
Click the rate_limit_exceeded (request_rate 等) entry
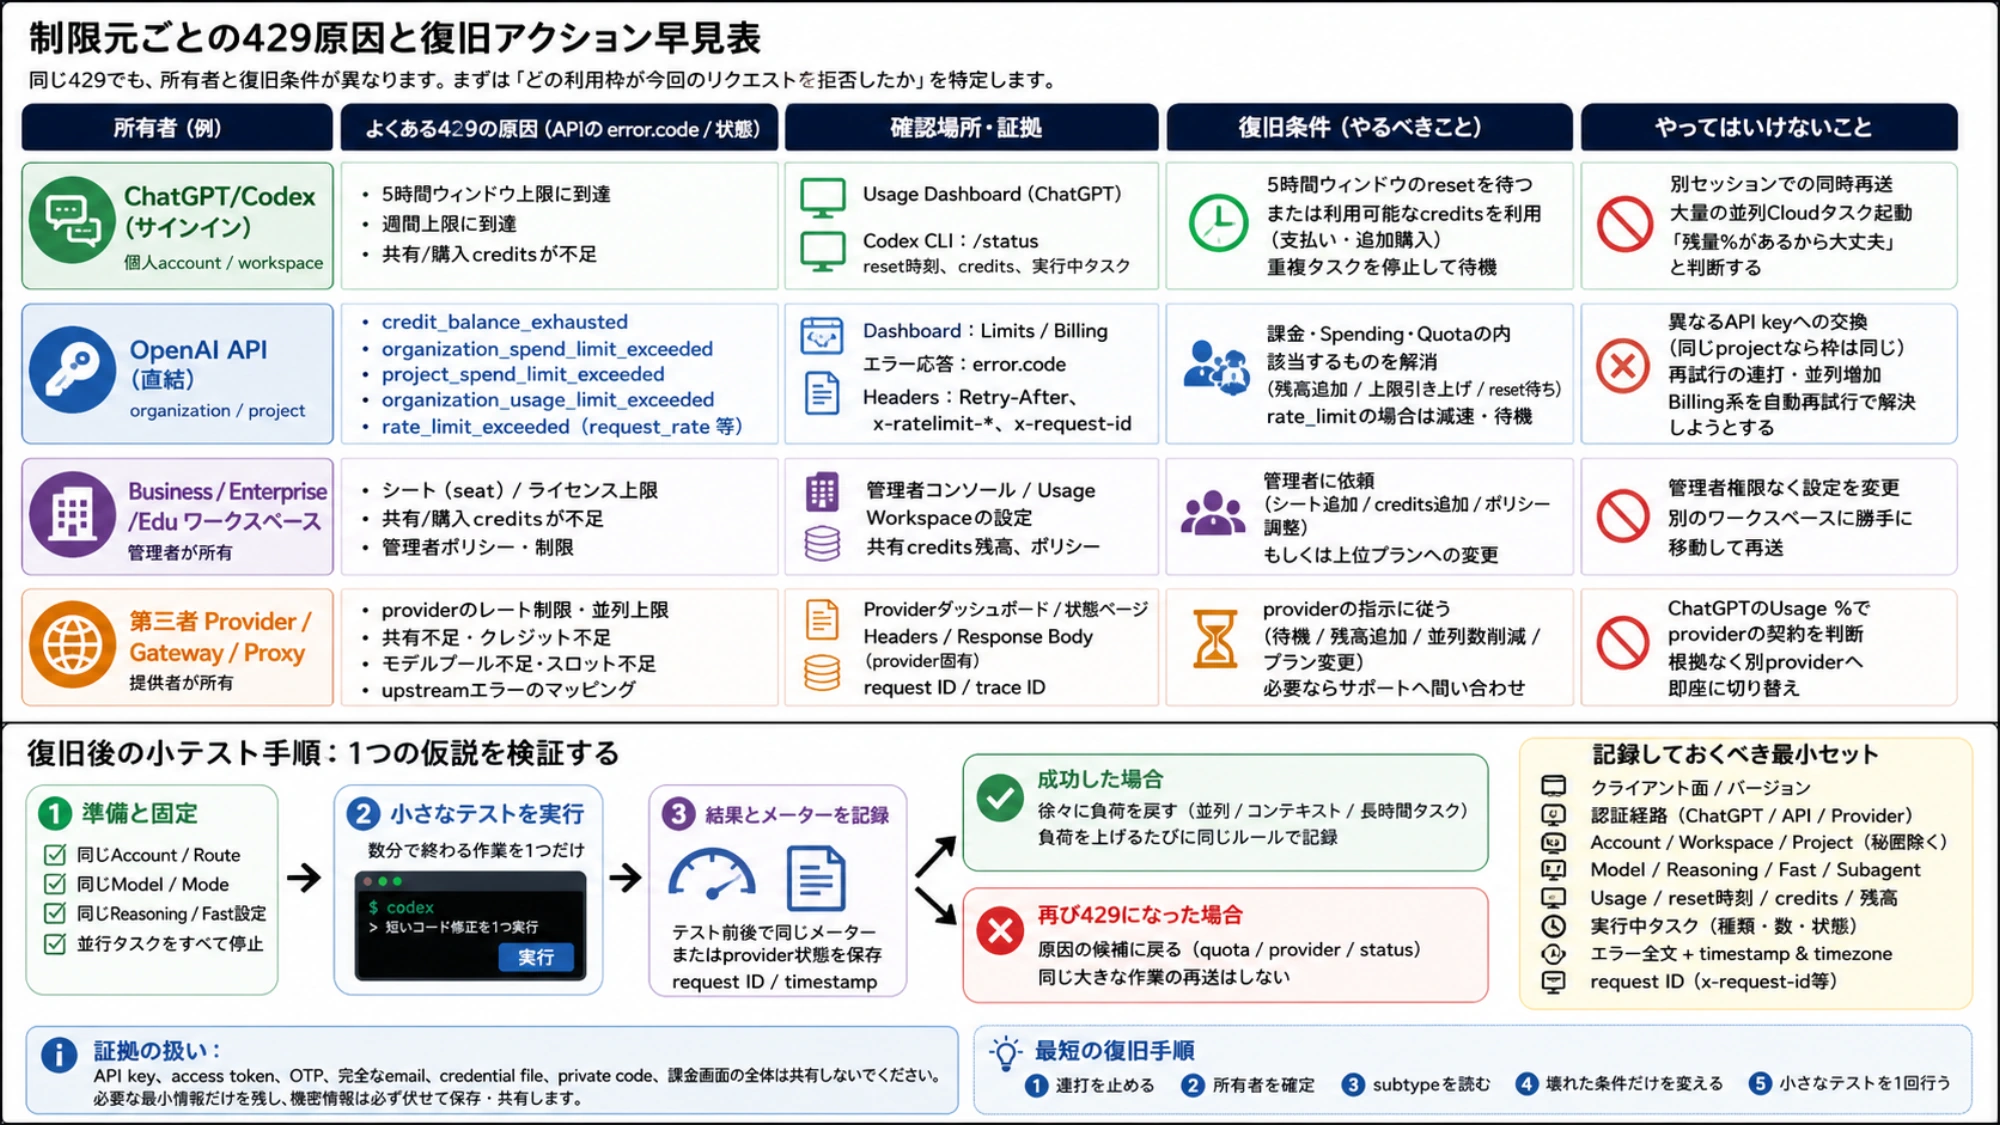click(x=562, y=427)
